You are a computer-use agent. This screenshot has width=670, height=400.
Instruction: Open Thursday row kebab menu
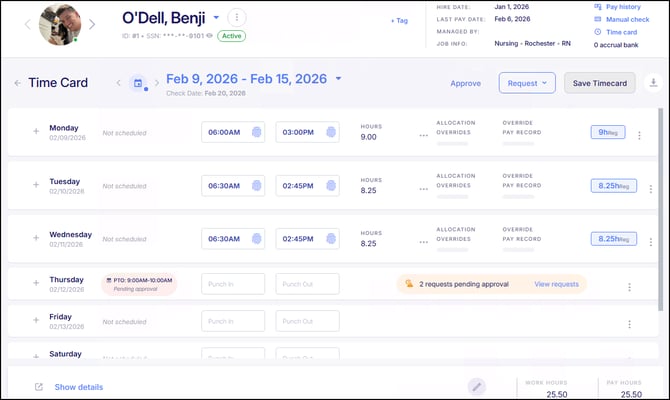629,287
